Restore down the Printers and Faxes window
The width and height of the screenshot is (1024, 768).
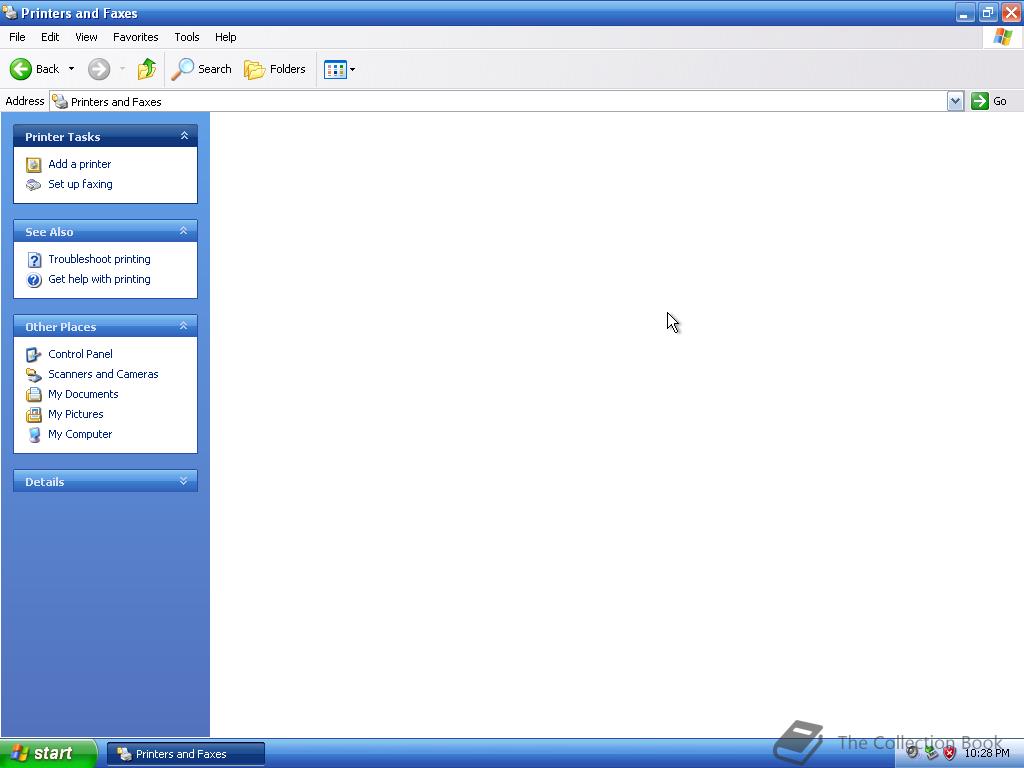(x=987, y=12)
